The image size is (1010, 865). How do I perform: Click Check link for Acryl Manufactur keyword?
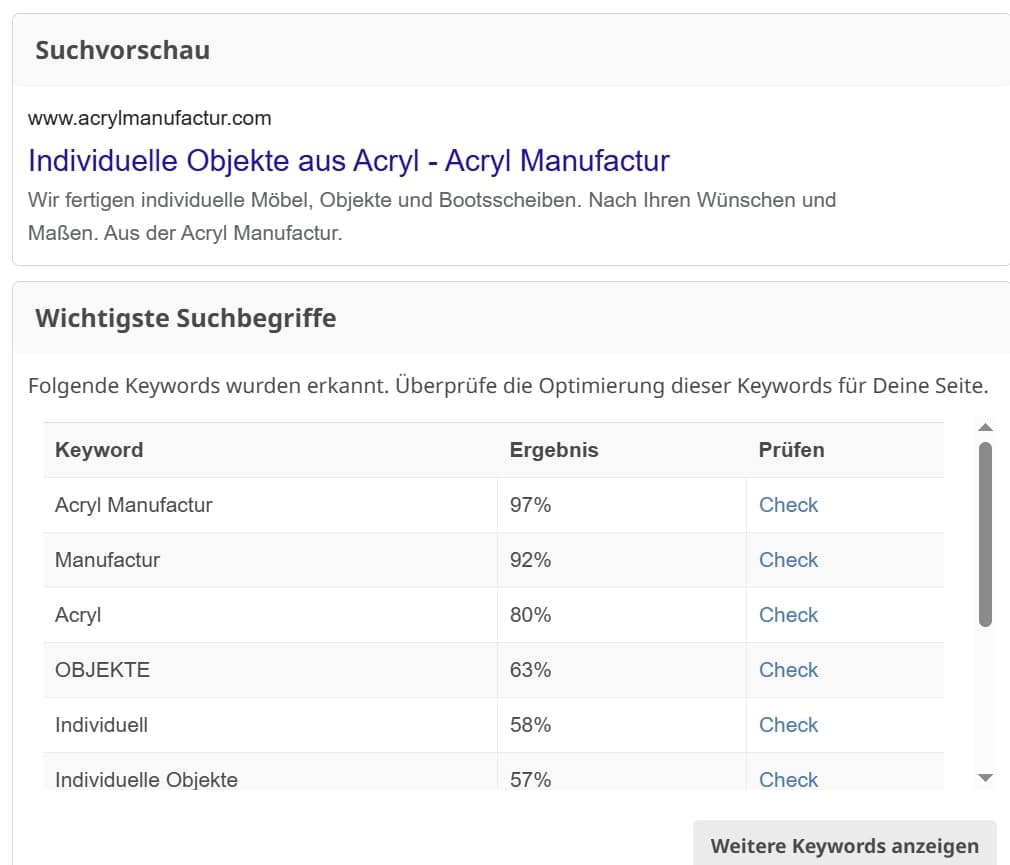coord(788,505)
